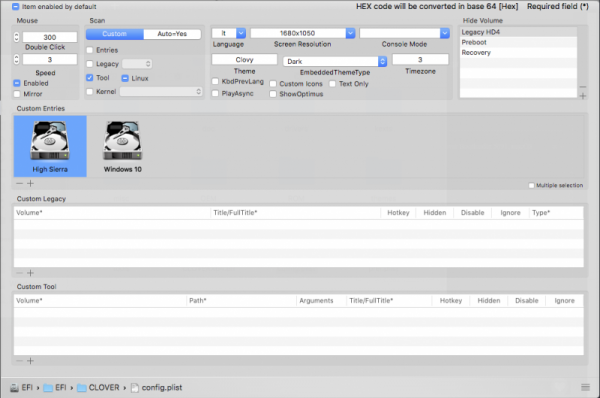This screenshot has width=600, height=398.
Task: Click Custom Legacy Ignore column header
Action: click(x=510, y=213)
